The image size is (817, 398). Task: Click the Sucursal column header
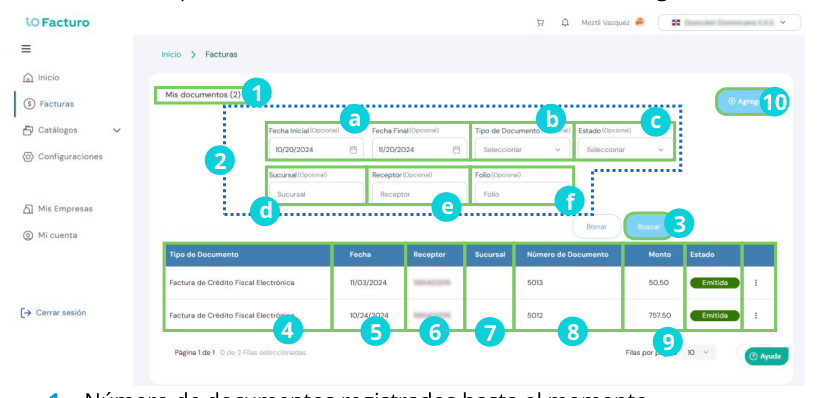pos(490,255)
